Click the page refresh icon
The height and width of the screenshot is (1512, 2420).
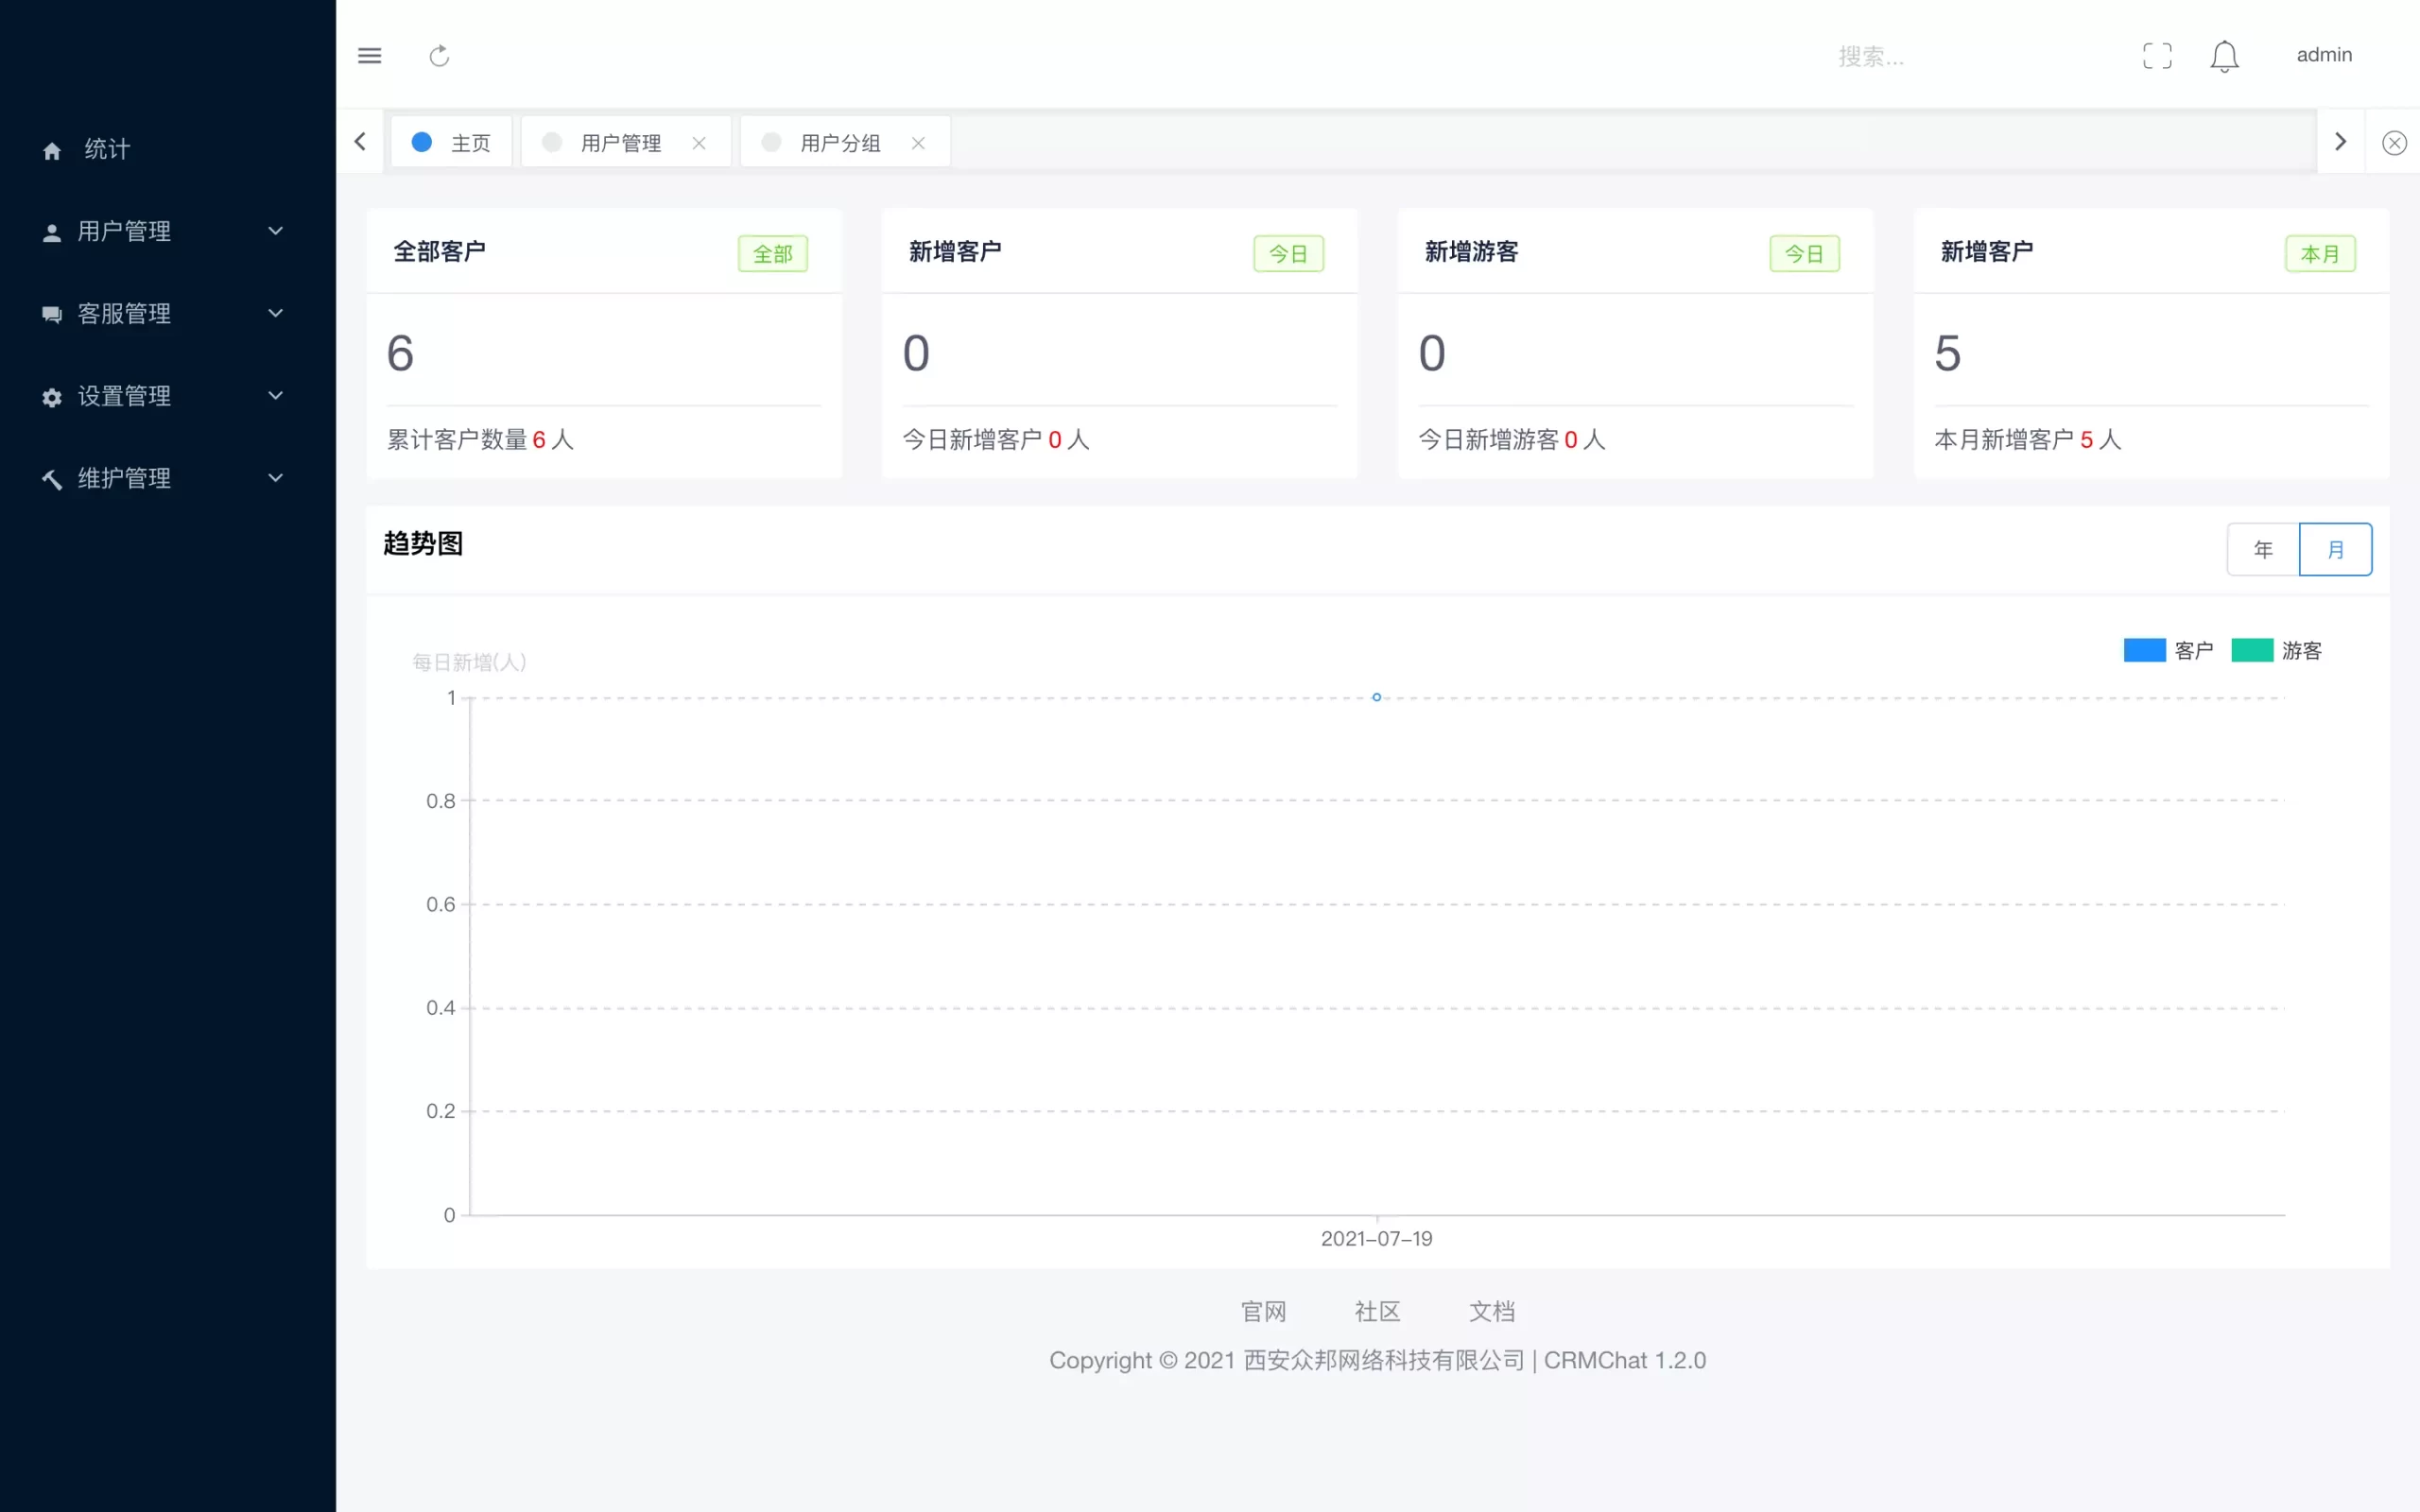pyautogui.click(x=440, y=55)
